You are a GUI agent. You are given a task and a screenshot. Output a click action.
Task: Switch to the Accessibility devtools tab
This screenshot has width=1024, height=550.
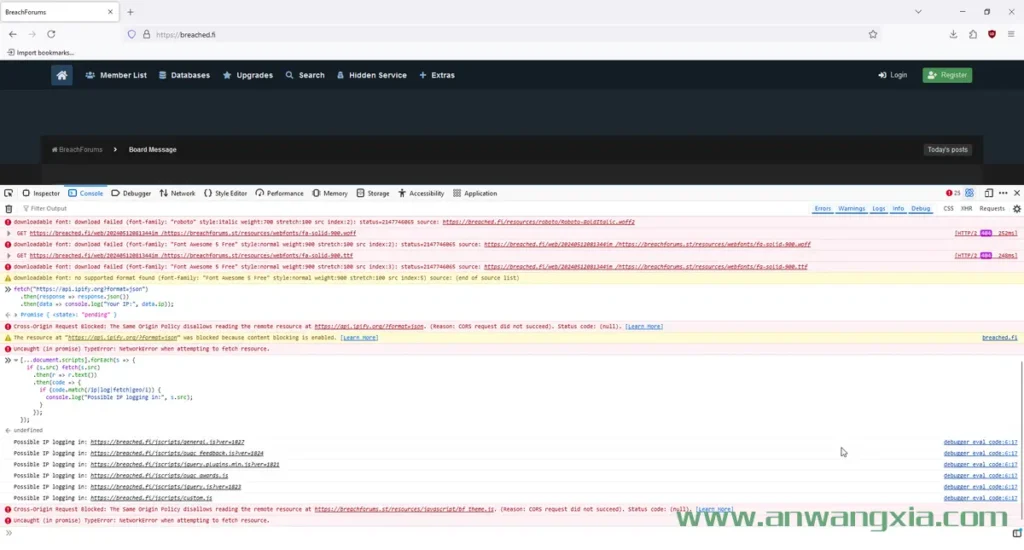pos(421,193)
